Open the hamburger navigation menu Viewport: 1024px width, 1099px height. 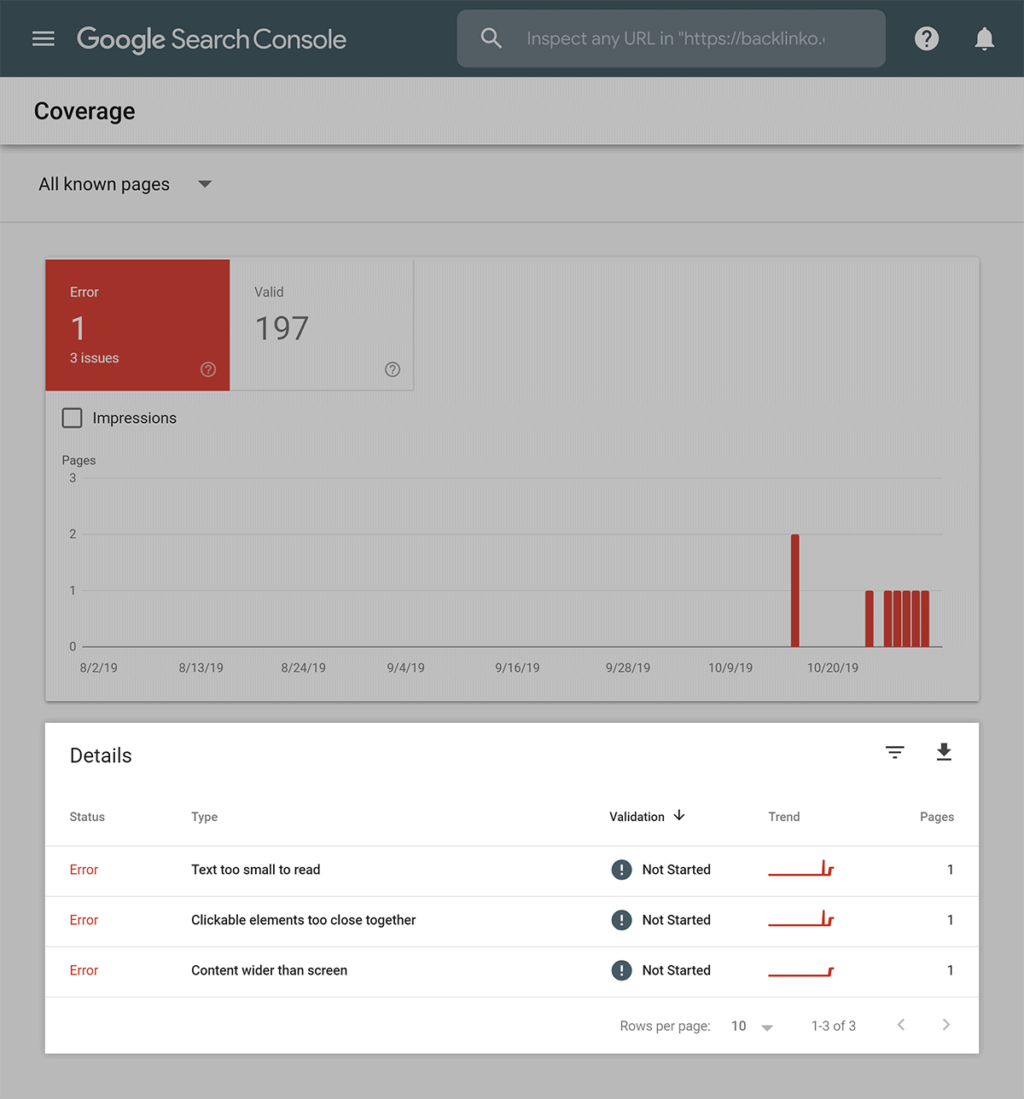click(x=43, y=39)
